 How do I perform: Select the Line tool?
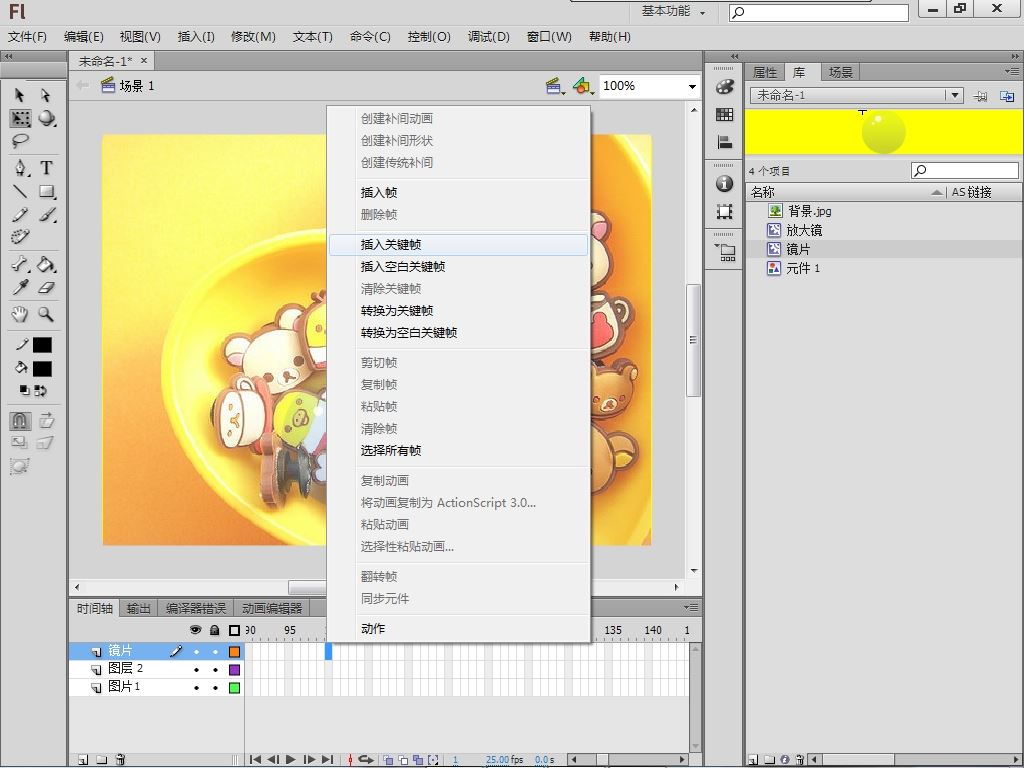[20, 191]
